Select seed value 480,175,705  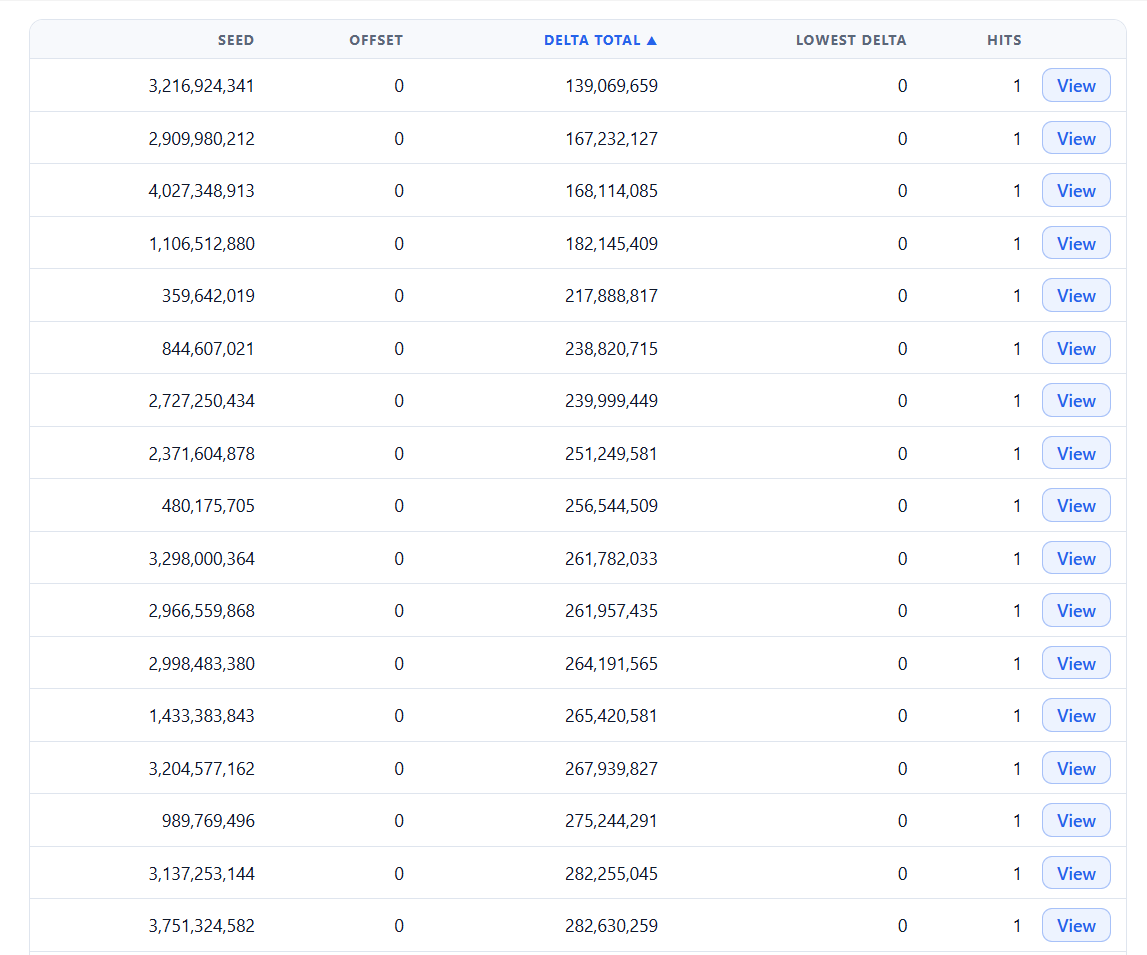tap(208, 505)
